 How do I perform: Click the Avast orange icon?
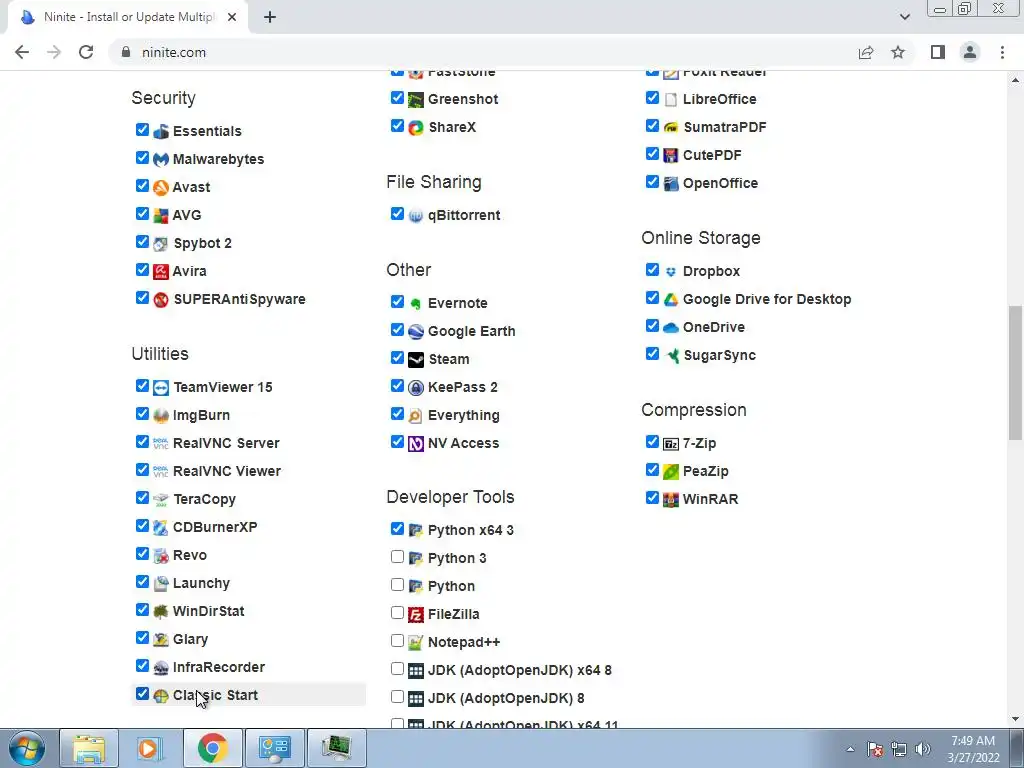[161, 187]
